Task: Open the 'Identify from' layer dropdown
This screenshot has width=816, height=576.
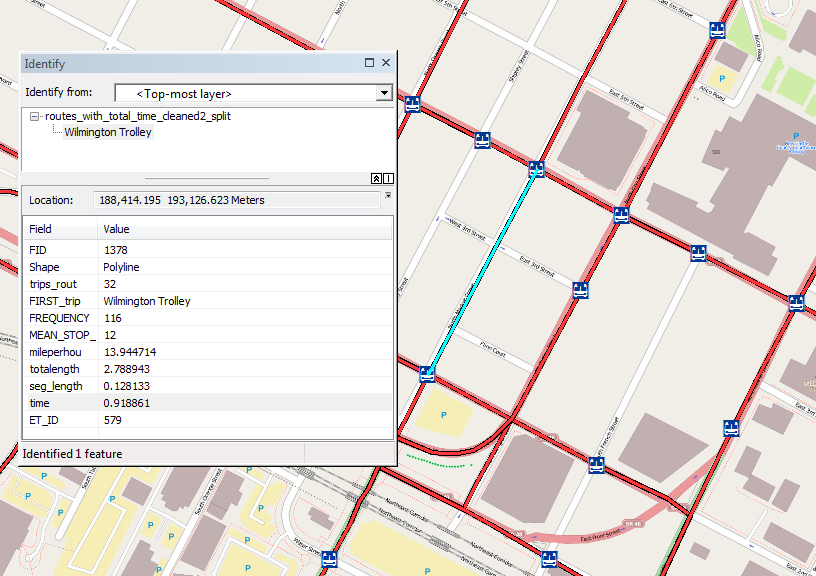Action: tap(383, 93)
